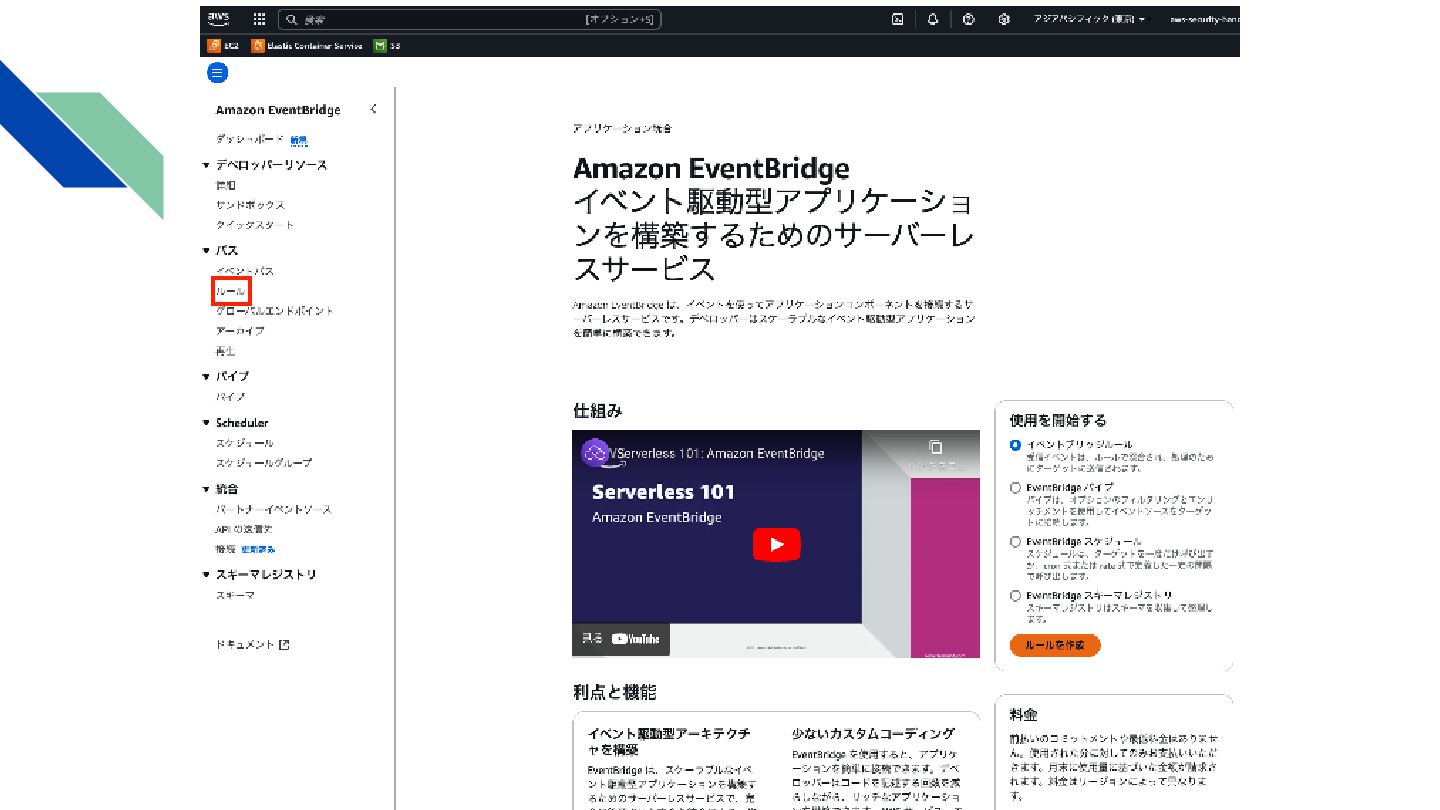Open external link icon beside ドキュメント
Viewport: 1440px width, 810px height.
284,645
